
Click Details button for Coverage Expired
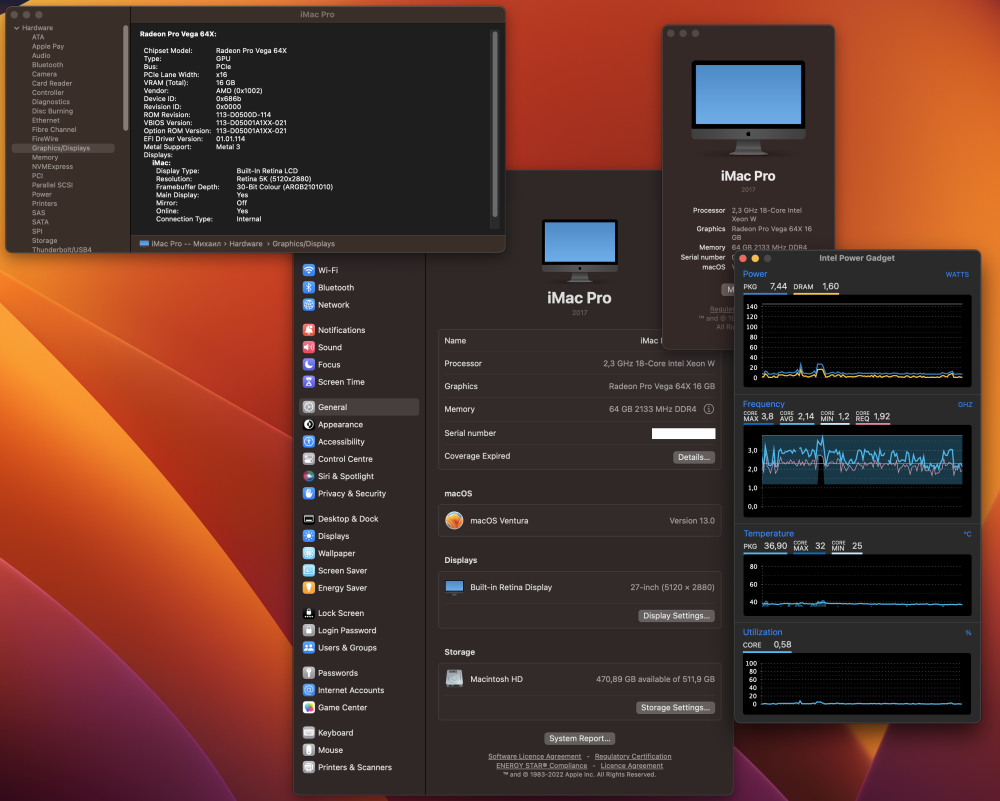(694, 457)
